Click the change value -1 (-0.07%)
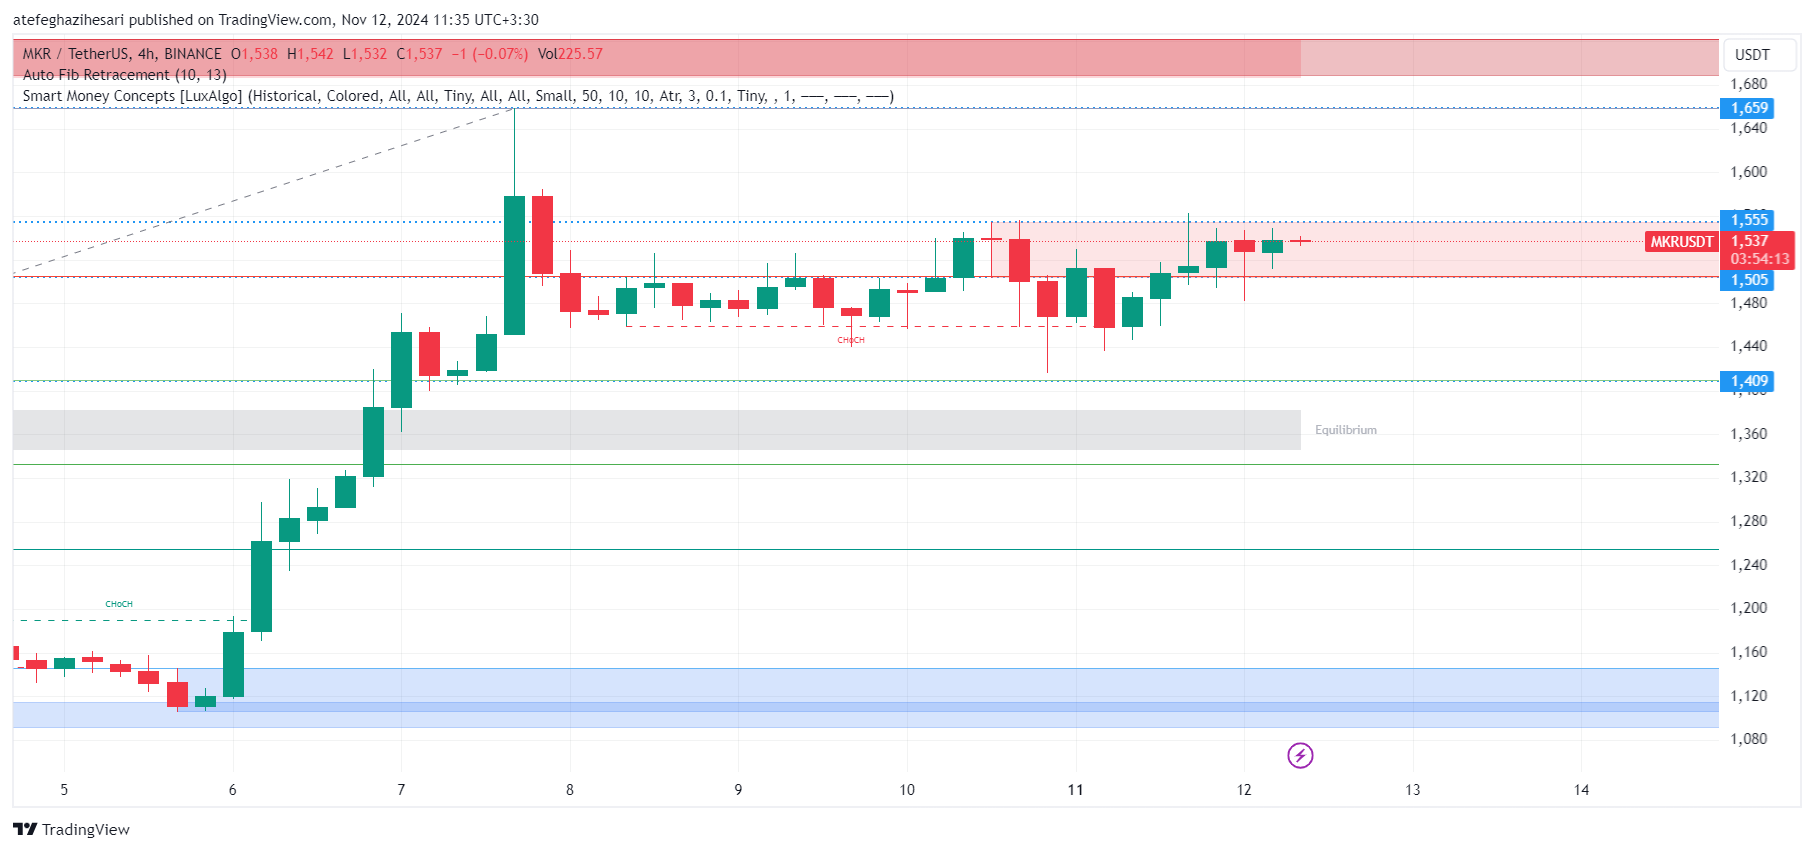 click(489, 54)
